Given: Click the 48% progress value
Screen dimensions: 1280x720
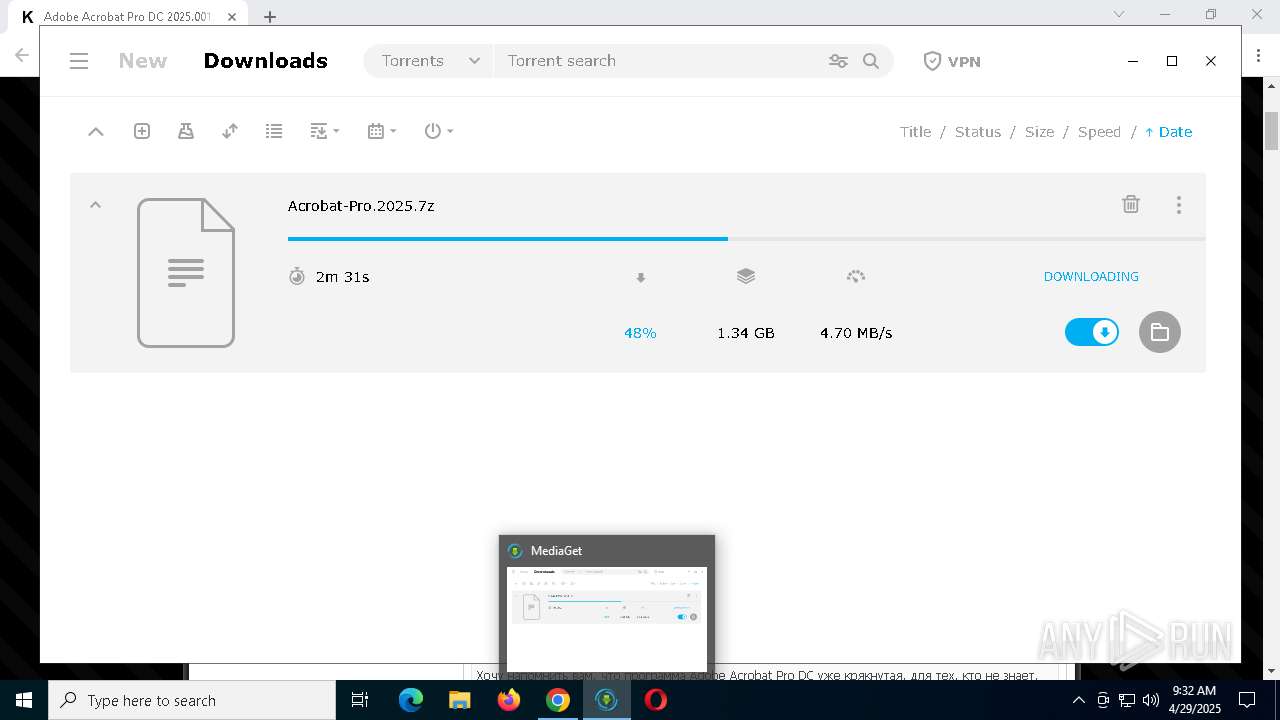Looking at the screenshot, I should (x=640, y=333).
